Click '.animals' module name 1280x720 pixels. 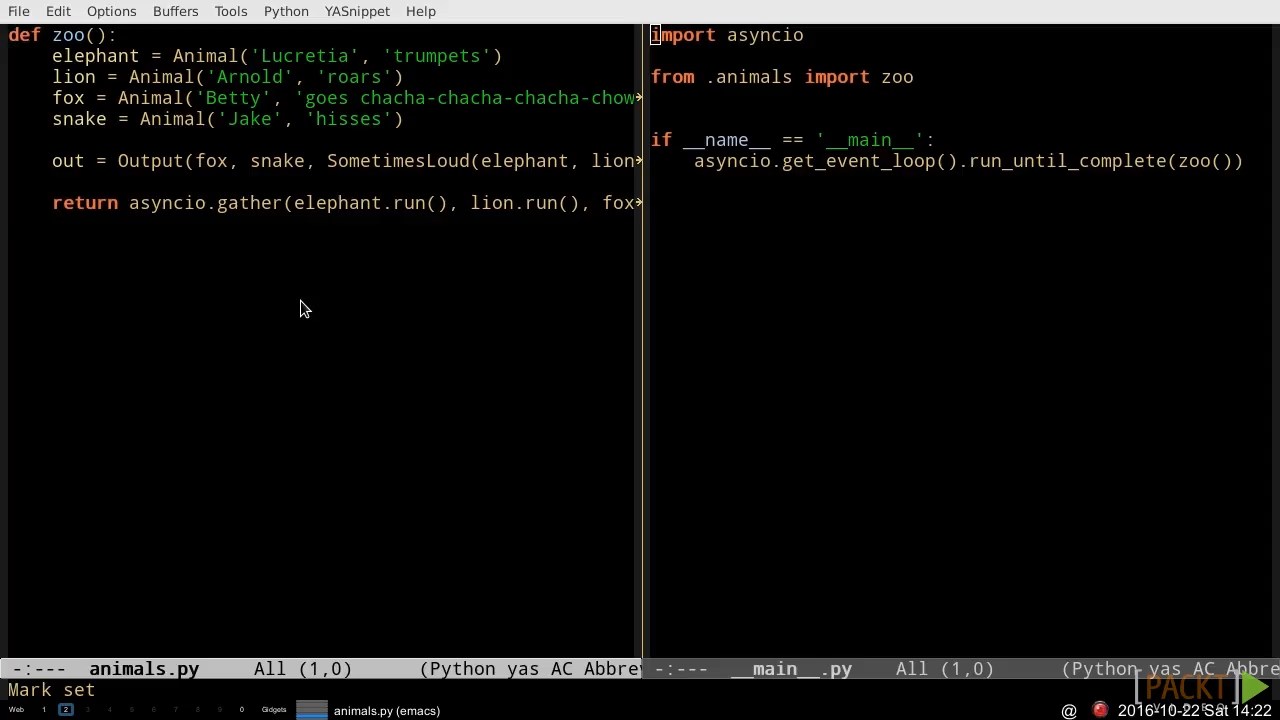pos(749,77)
